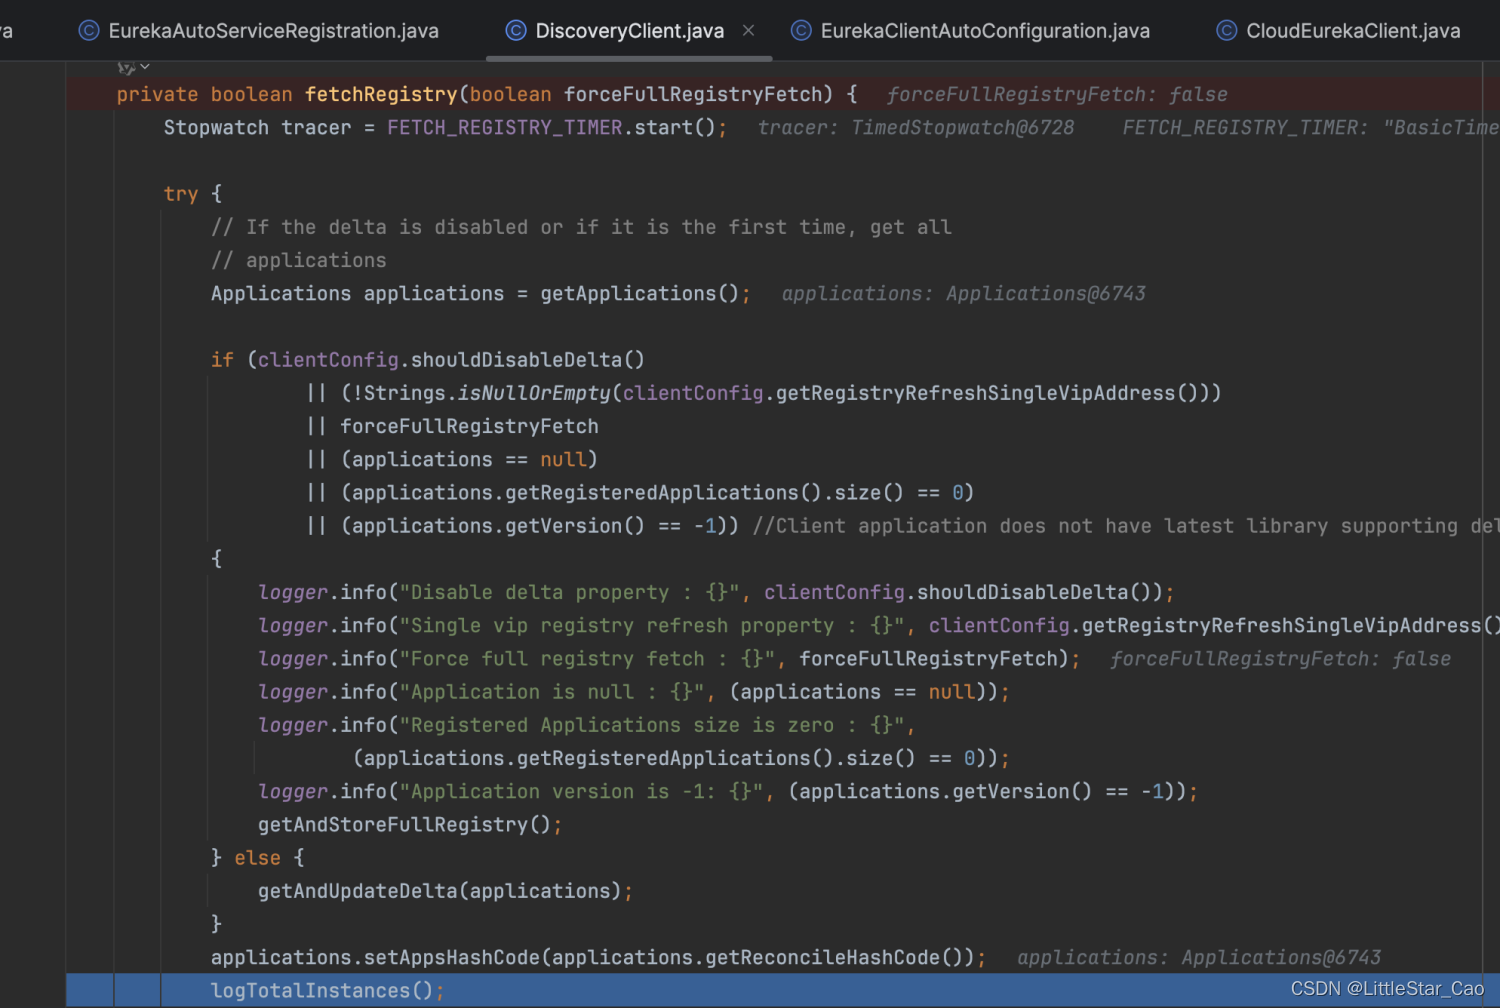Click the class icon on CloudEurekaClient.java tab
The width and height of the screenshot is (1500, 1008).
point(1227,31)
